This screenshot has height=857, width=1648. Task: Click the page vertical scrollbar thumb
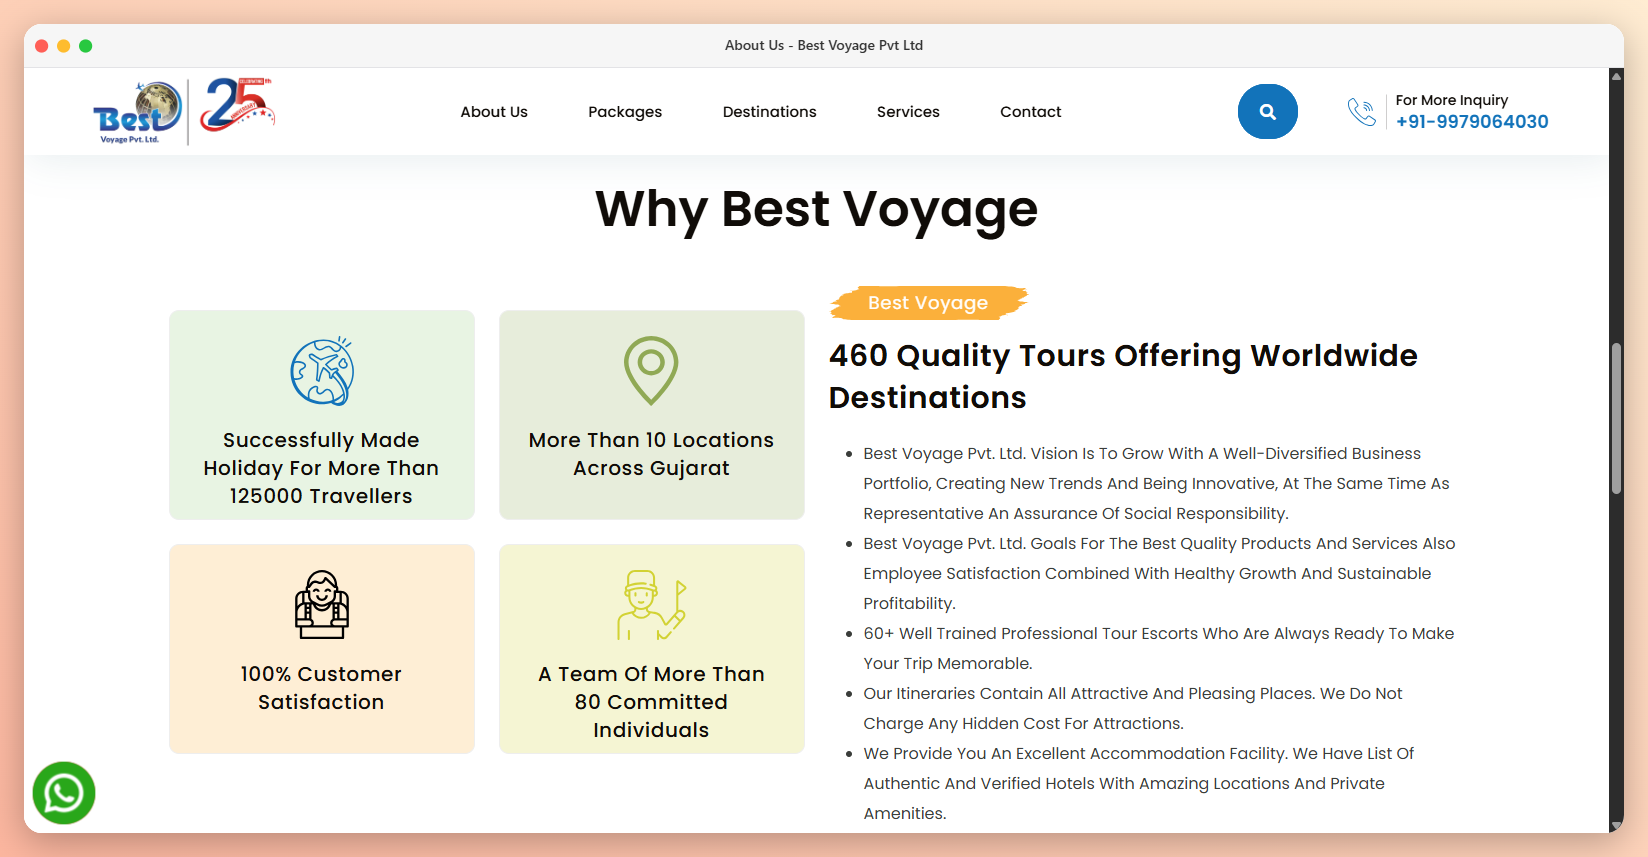click(1616, 419)
